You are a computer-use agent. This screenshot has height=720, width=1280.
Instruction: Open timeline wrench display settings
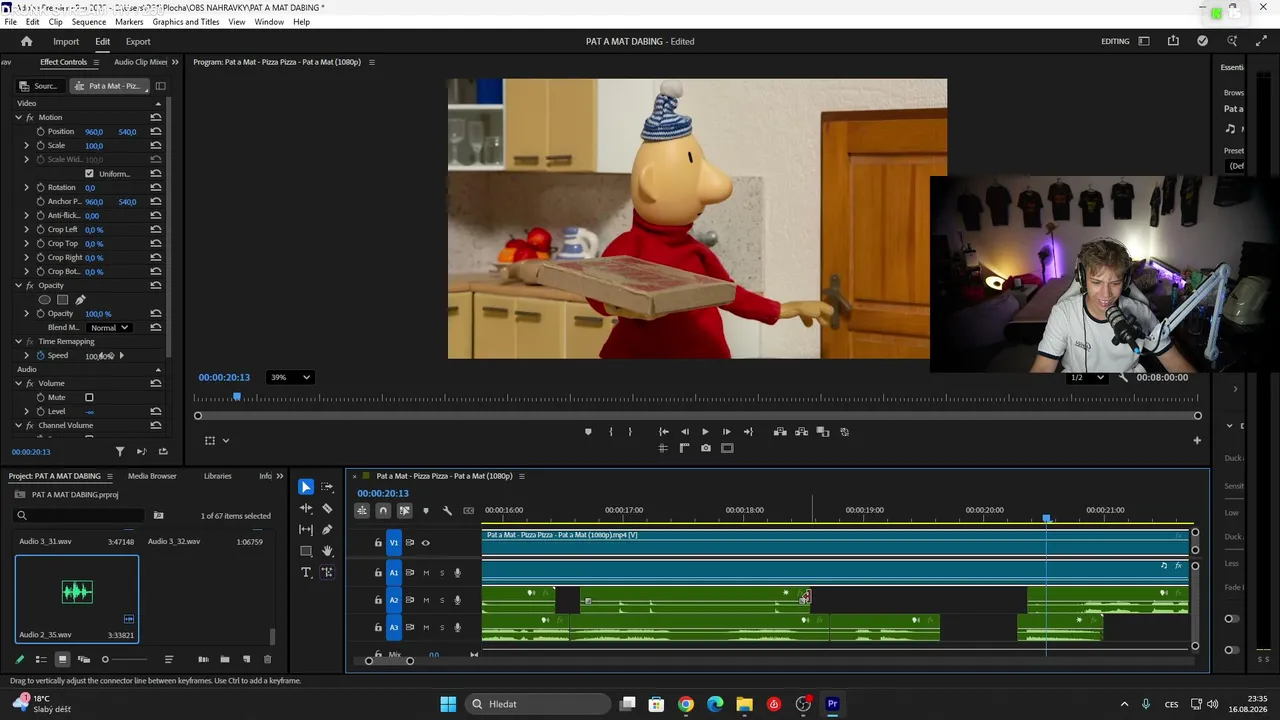pos(447,511)
